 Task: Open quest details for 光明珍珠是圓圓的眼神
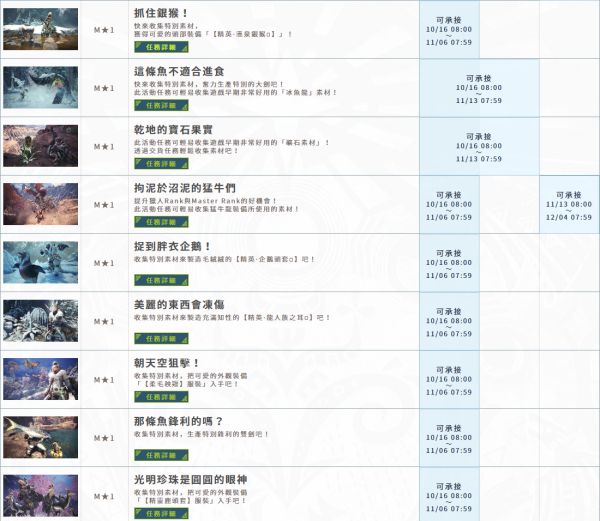click(161, 513)
